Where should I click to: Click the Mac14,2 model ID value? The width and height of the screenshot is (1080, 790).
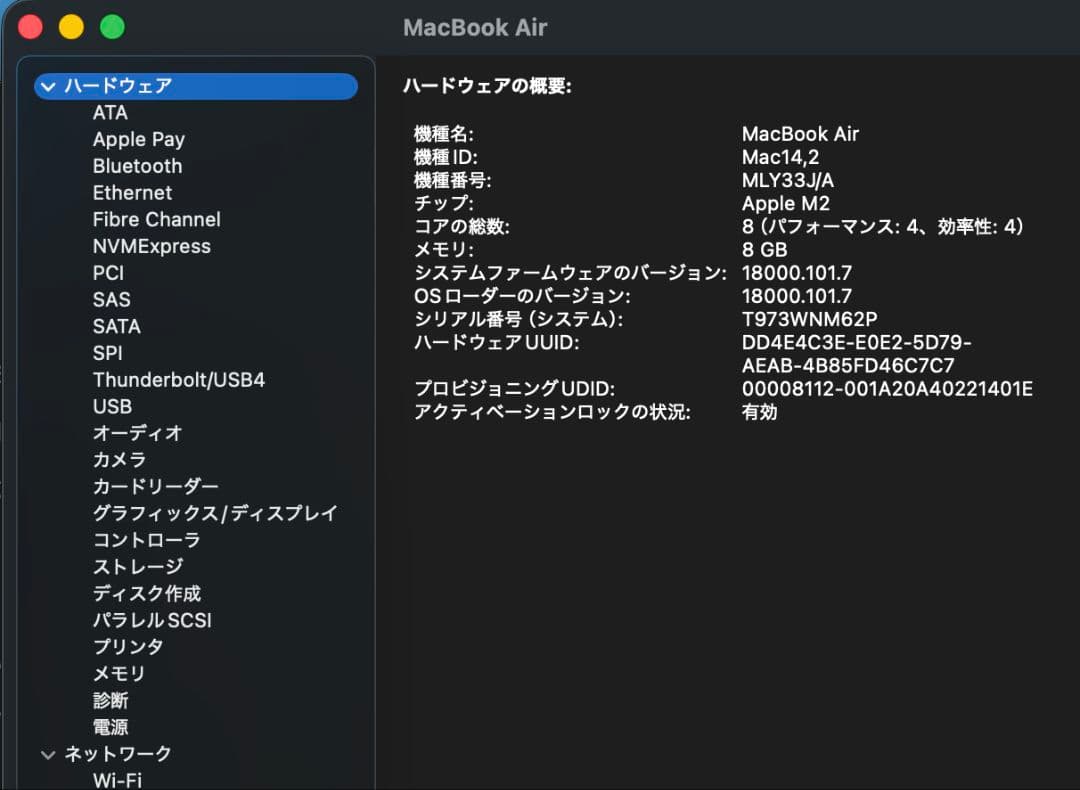pos(780,157)
